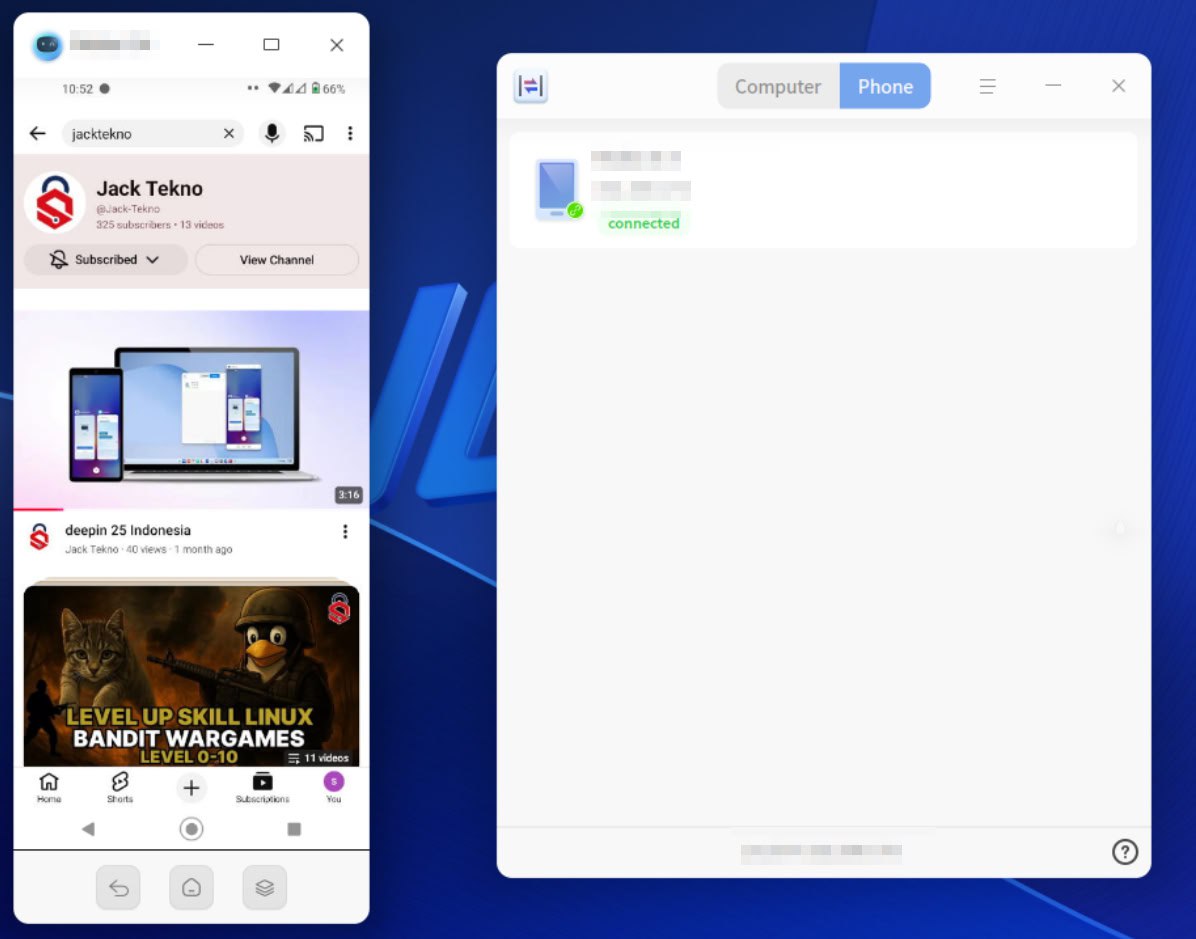This screenshot has height=939, width=1196.
Task: Open the deepin 25 Indonesia video thumbnail
Action: [191, 410]
